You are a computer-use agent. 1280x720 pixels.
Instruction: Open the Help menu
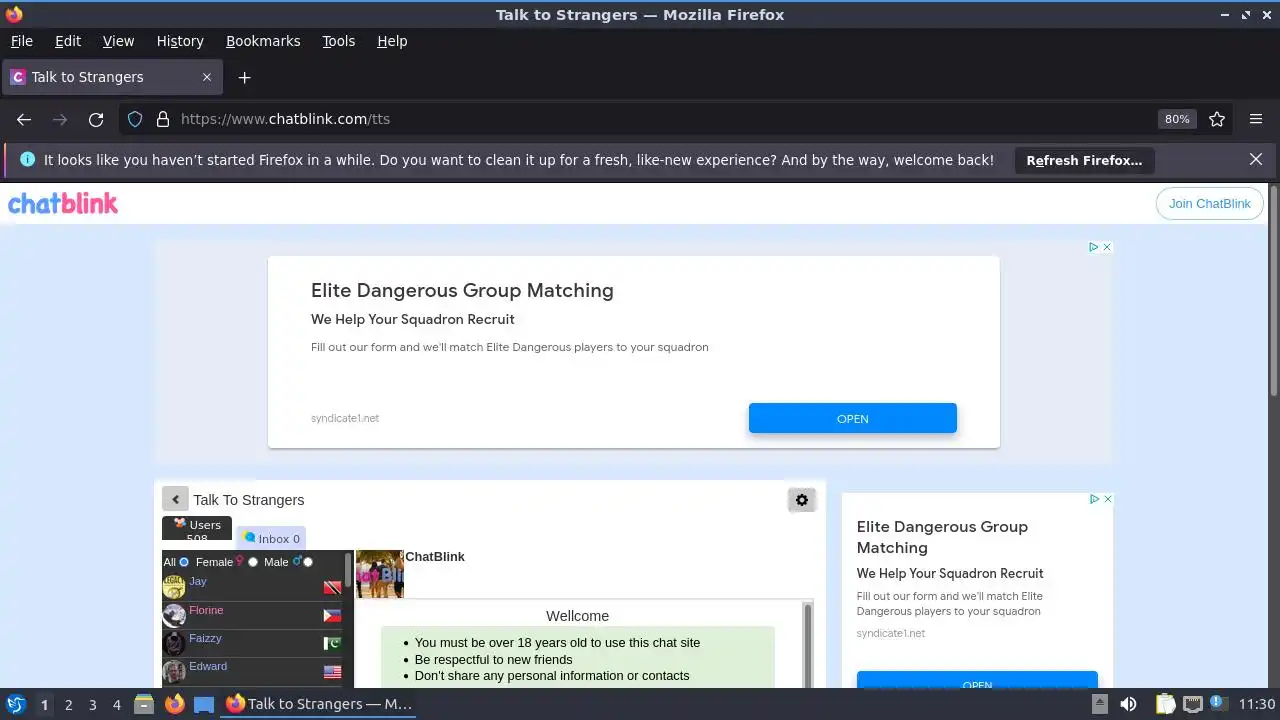pos(392,41)
